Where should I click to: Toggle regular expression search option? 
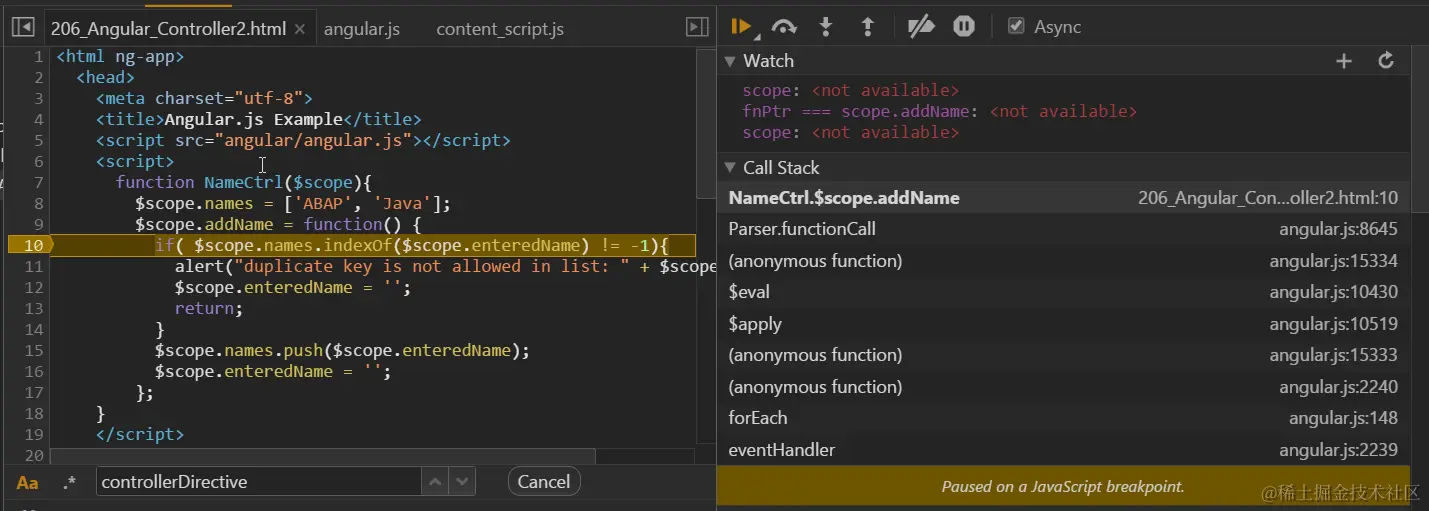point(69,482)
